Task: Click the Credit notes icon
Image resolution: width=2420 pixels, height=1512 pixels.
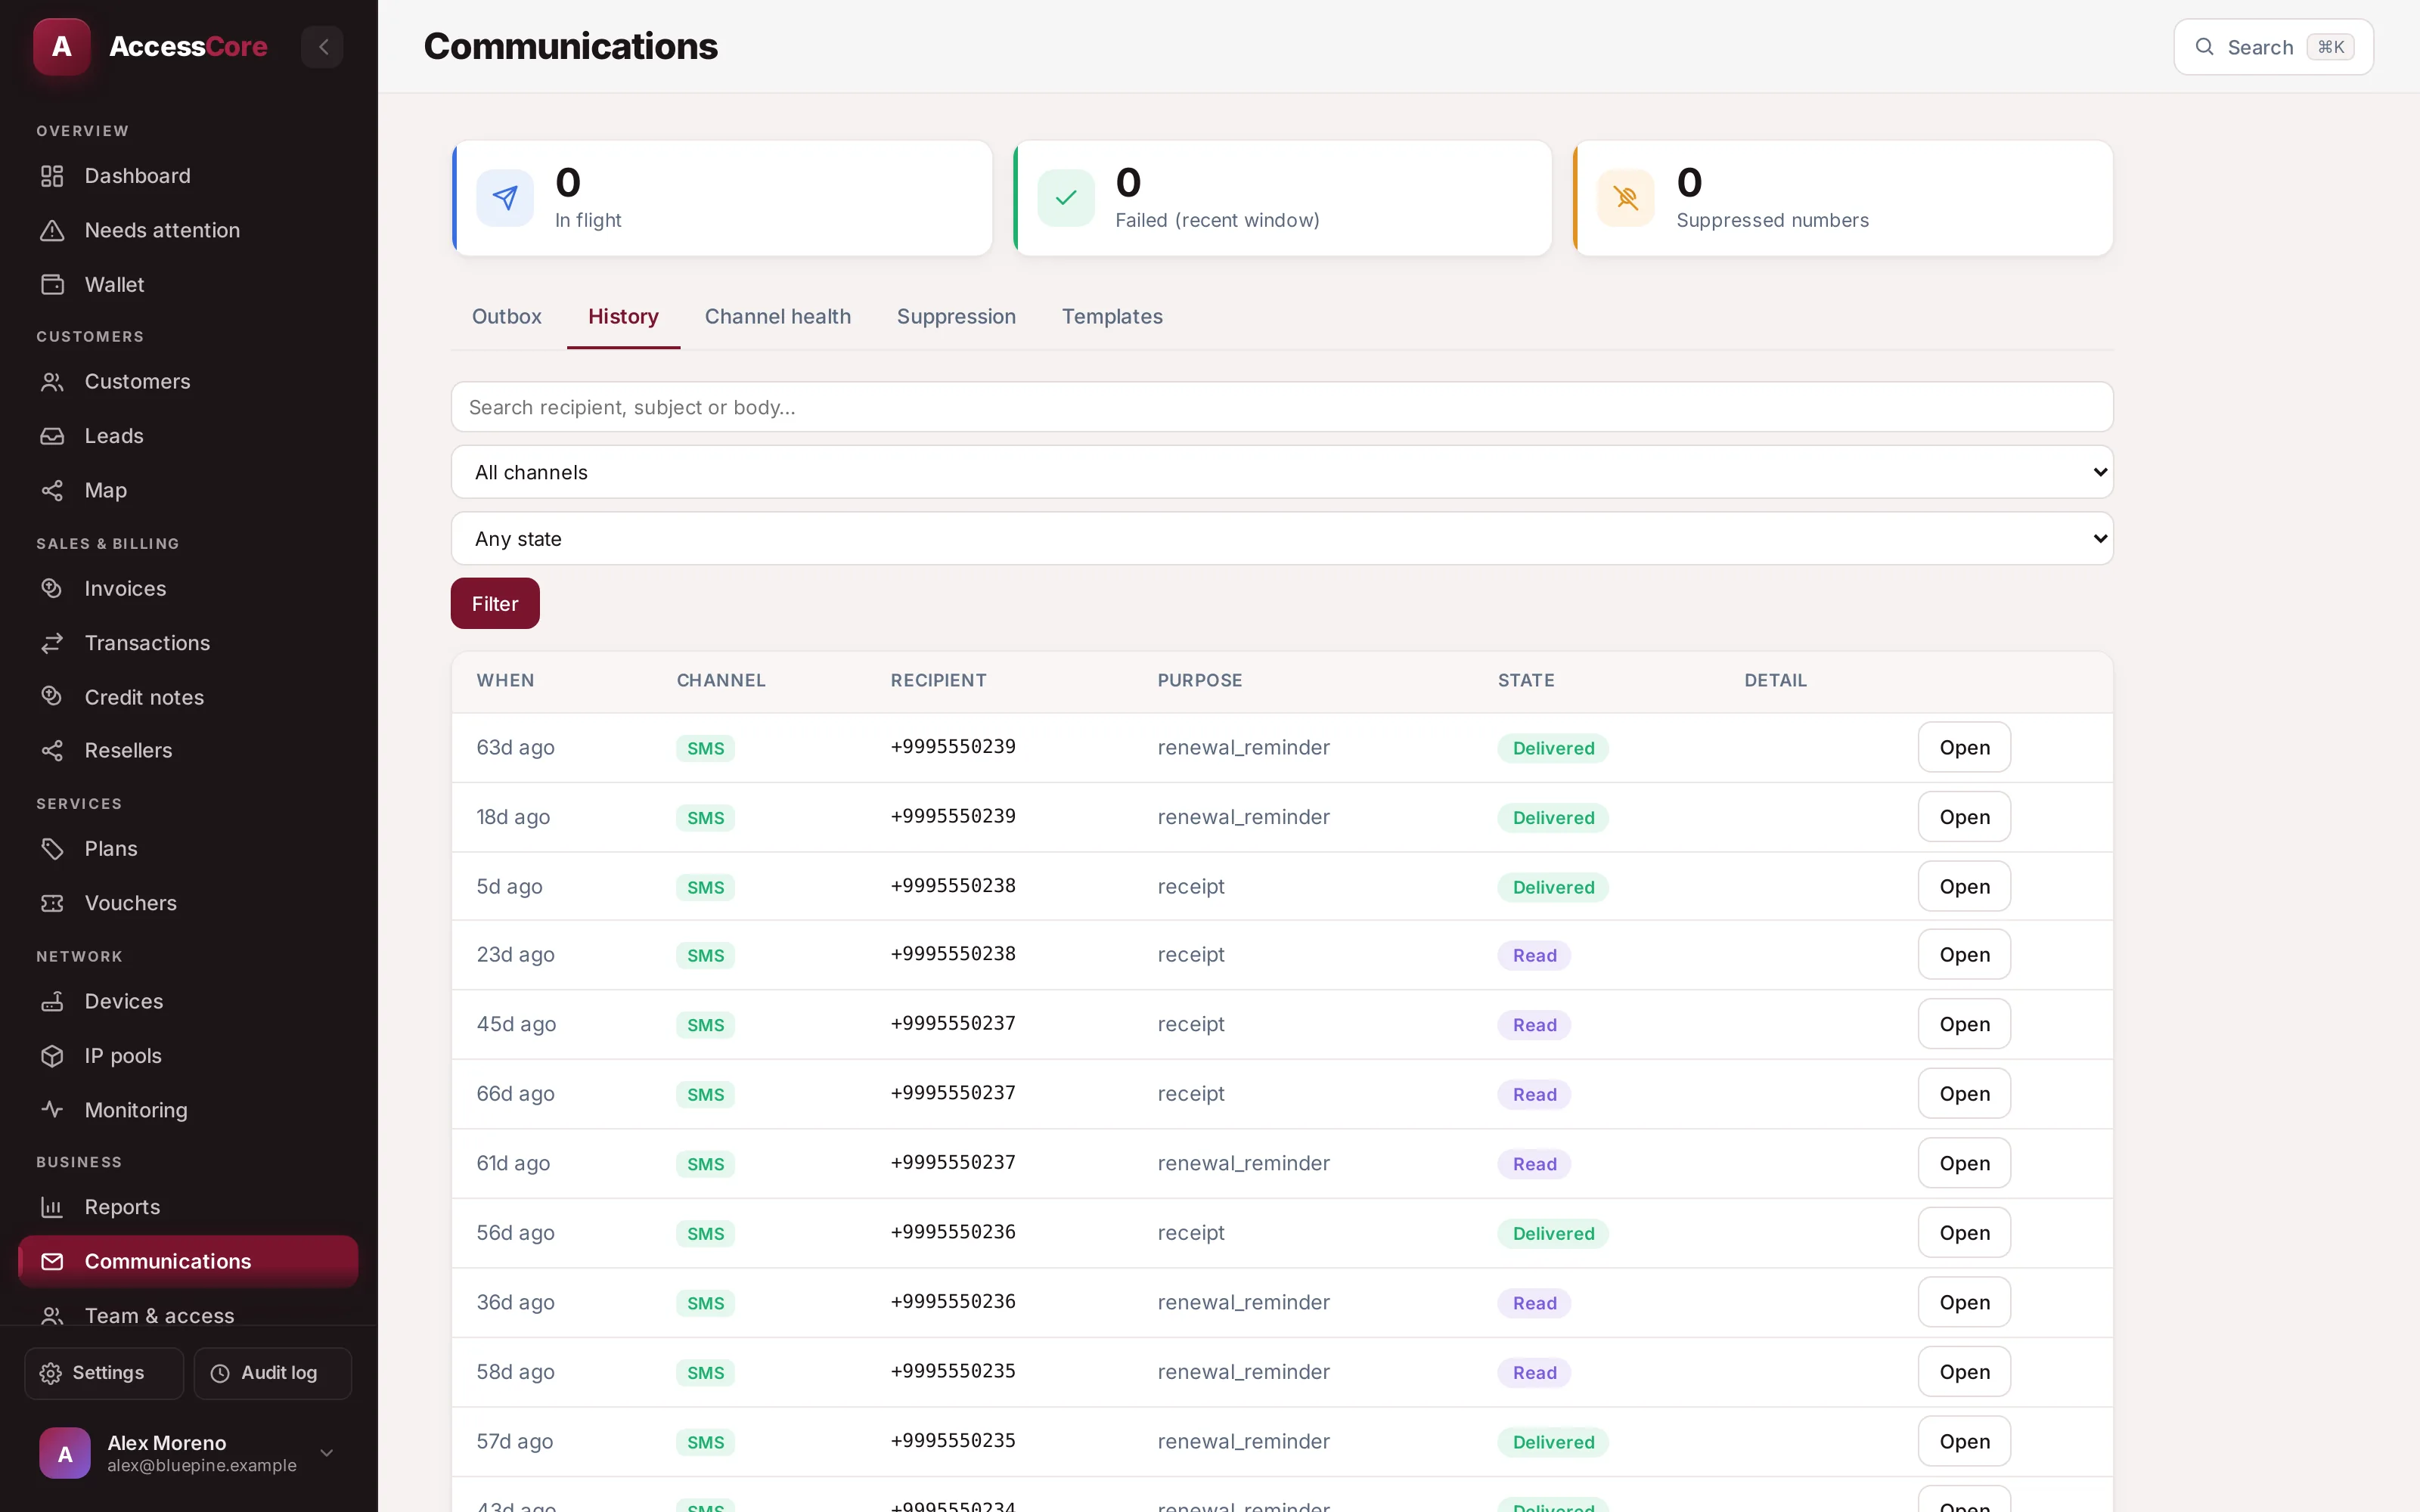Action: (x=52, y=697)
